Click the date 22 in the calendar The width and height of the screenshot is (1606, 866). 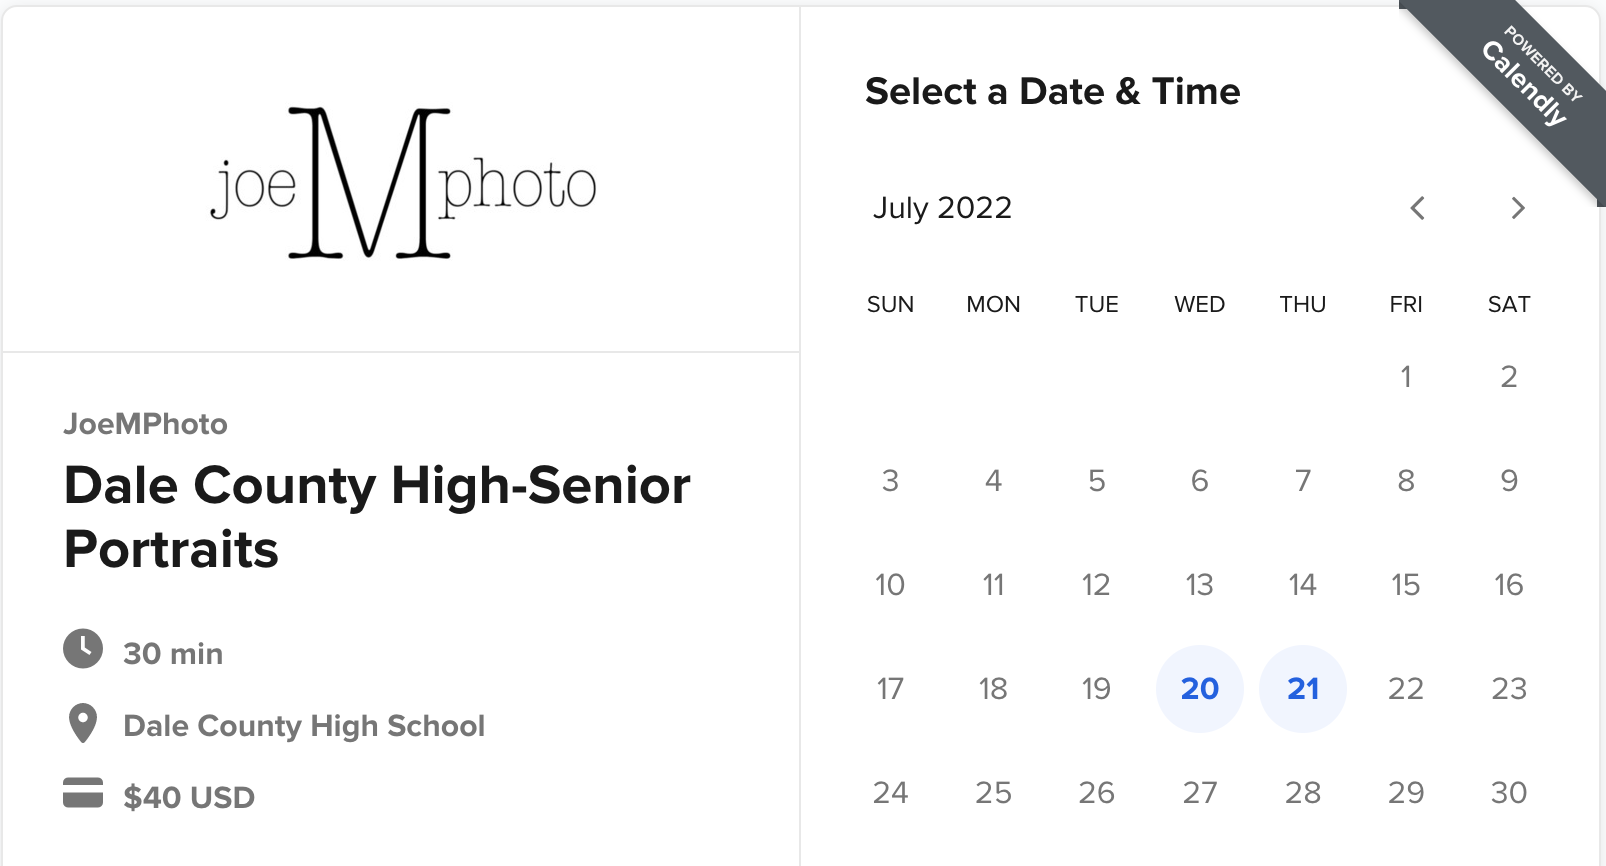click(x=1406, y=689)
